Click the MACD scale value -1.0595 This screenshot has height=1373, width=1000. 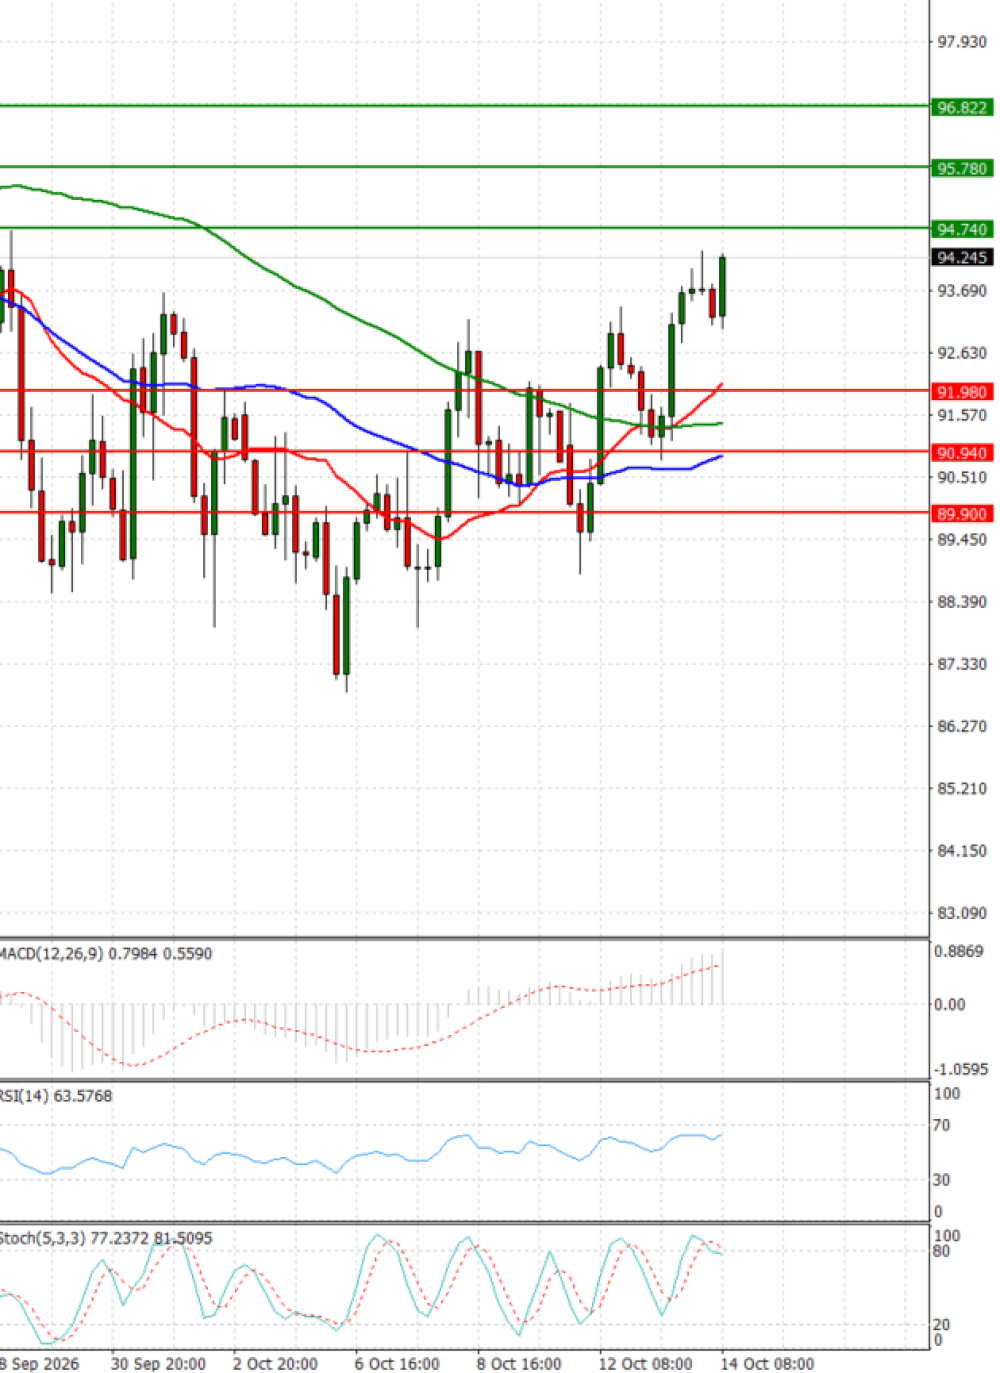coord(961,1069)
